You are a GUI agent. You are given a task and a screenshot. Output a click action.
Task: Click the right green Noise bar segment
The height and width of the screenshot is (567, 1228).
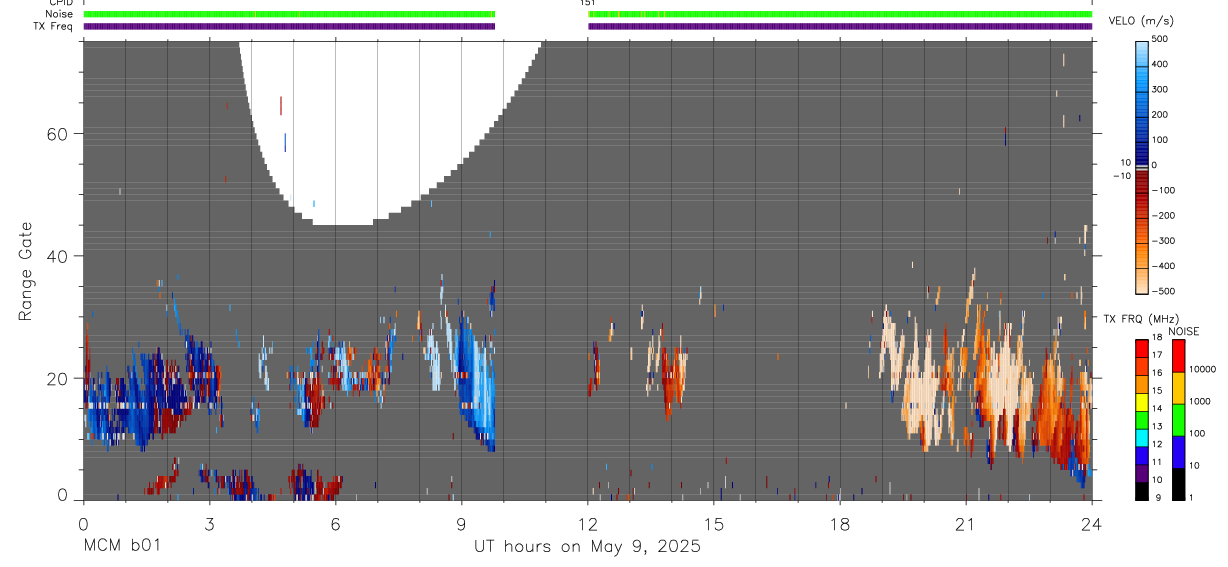(x=840, y=14)
